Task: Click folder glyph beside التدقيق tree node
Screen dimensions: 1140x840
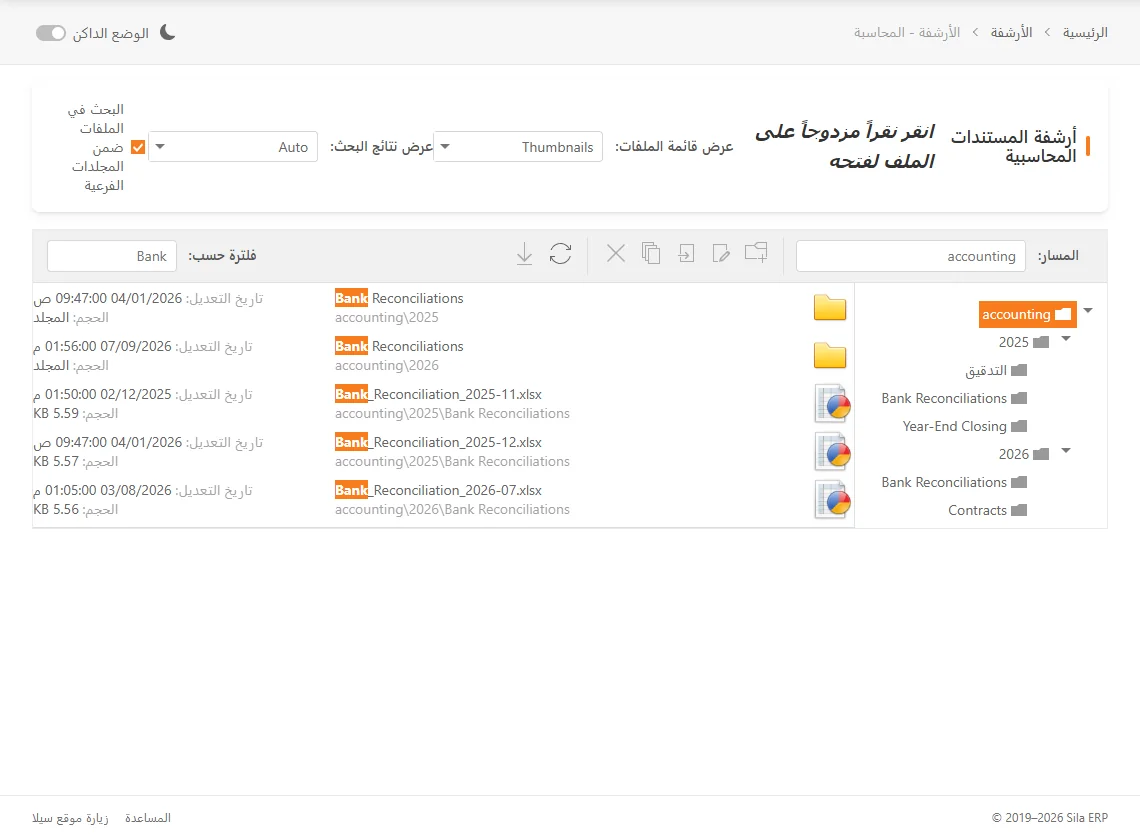Action: coord(1019,371)
